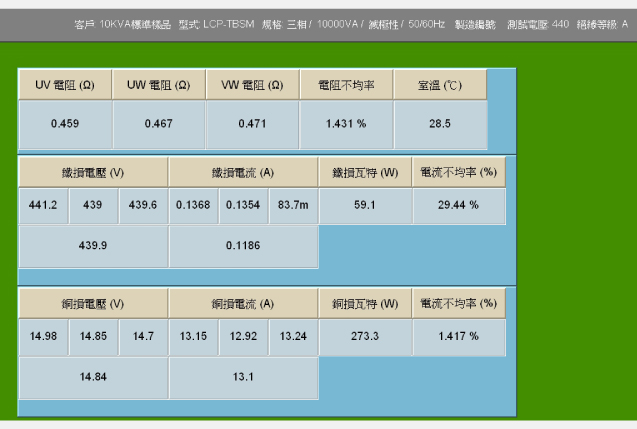Select the copper loss voltage 14.98 cell
Screen dimensions: 637x429
point(43,337)
